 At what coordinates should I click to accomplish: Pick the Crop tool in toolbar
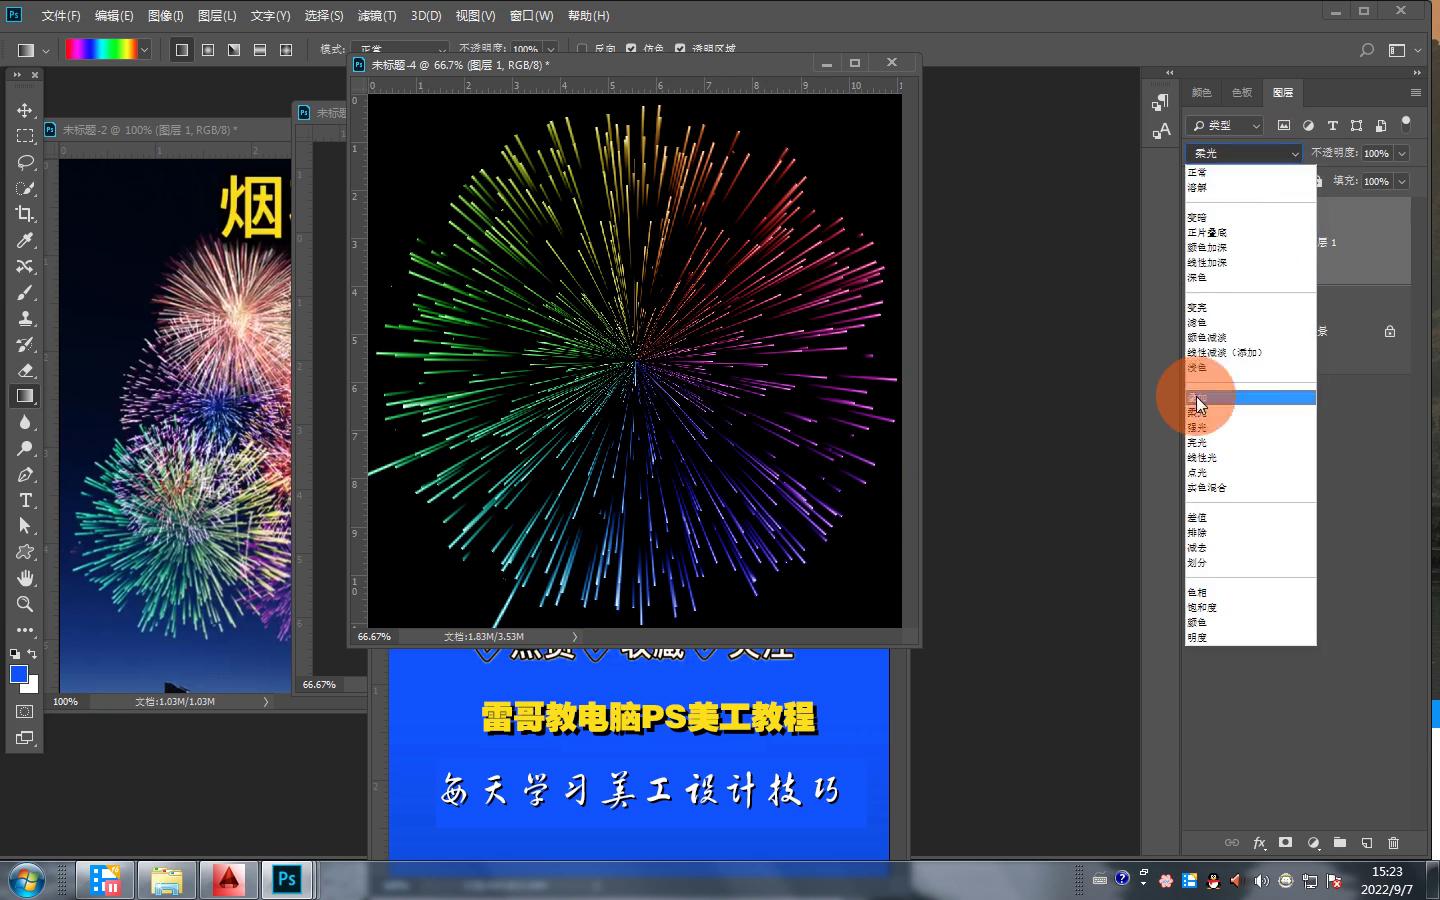25,214
